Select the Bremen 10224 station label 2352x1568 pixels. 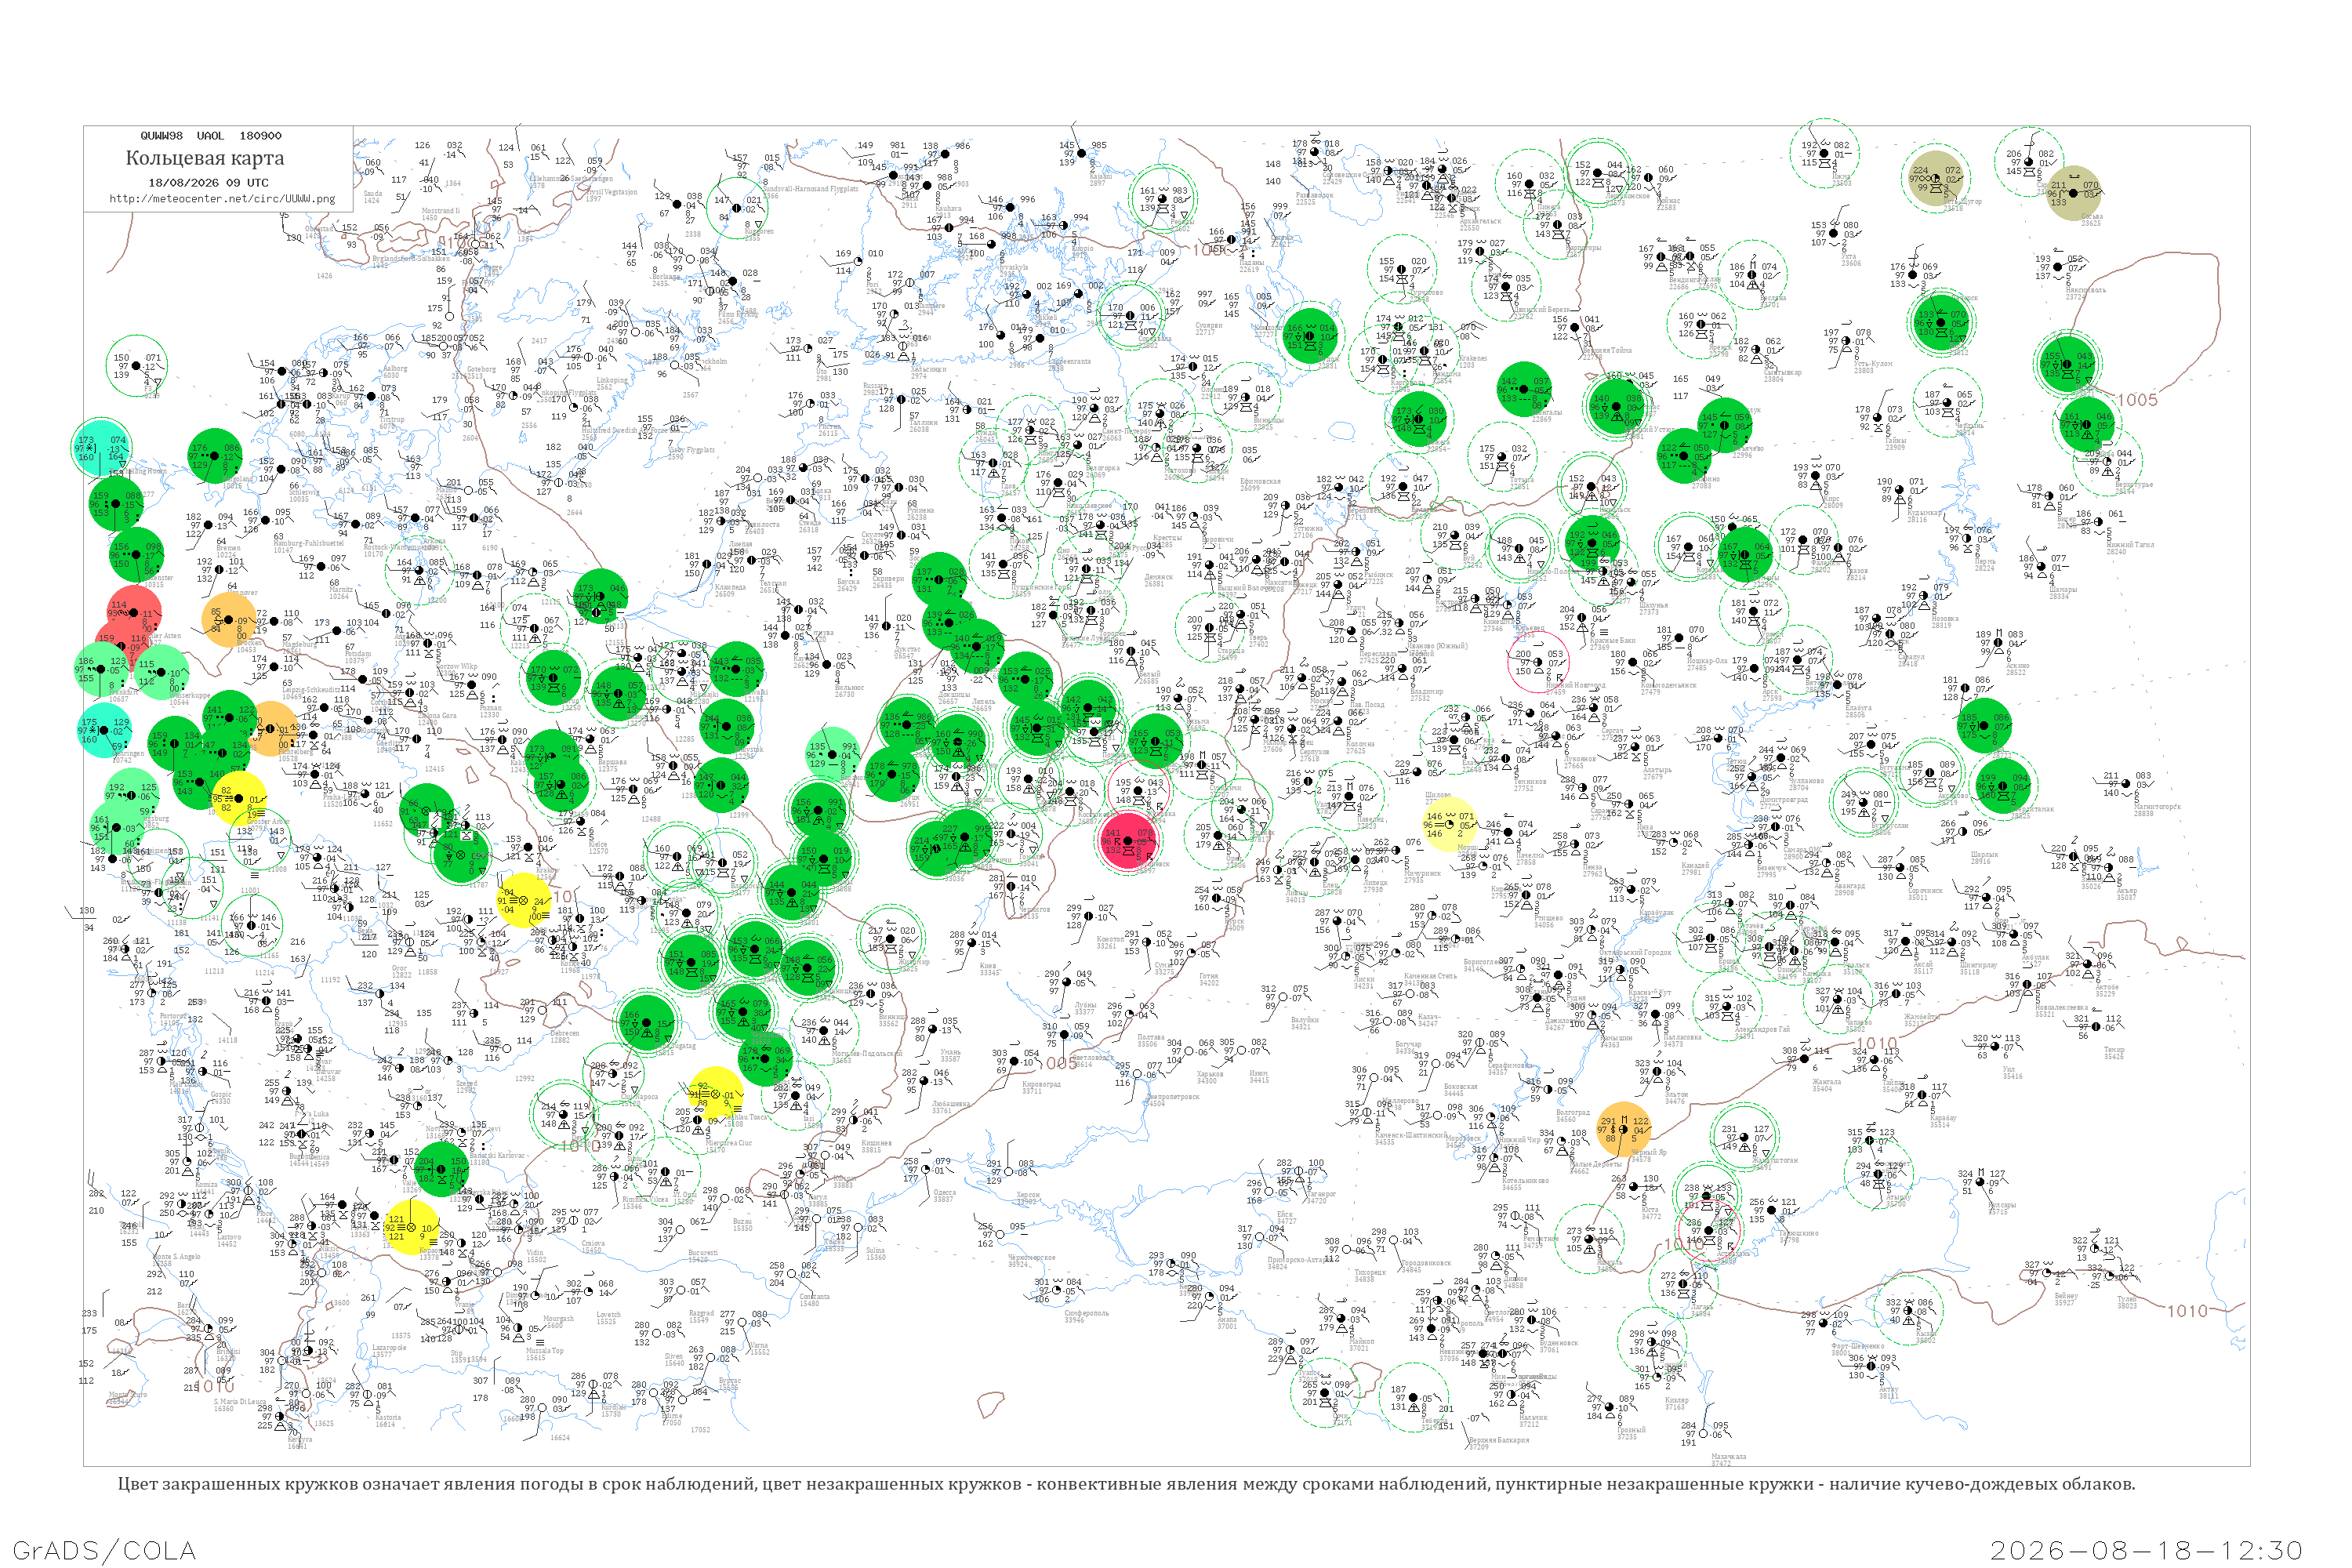pos(228,551)
